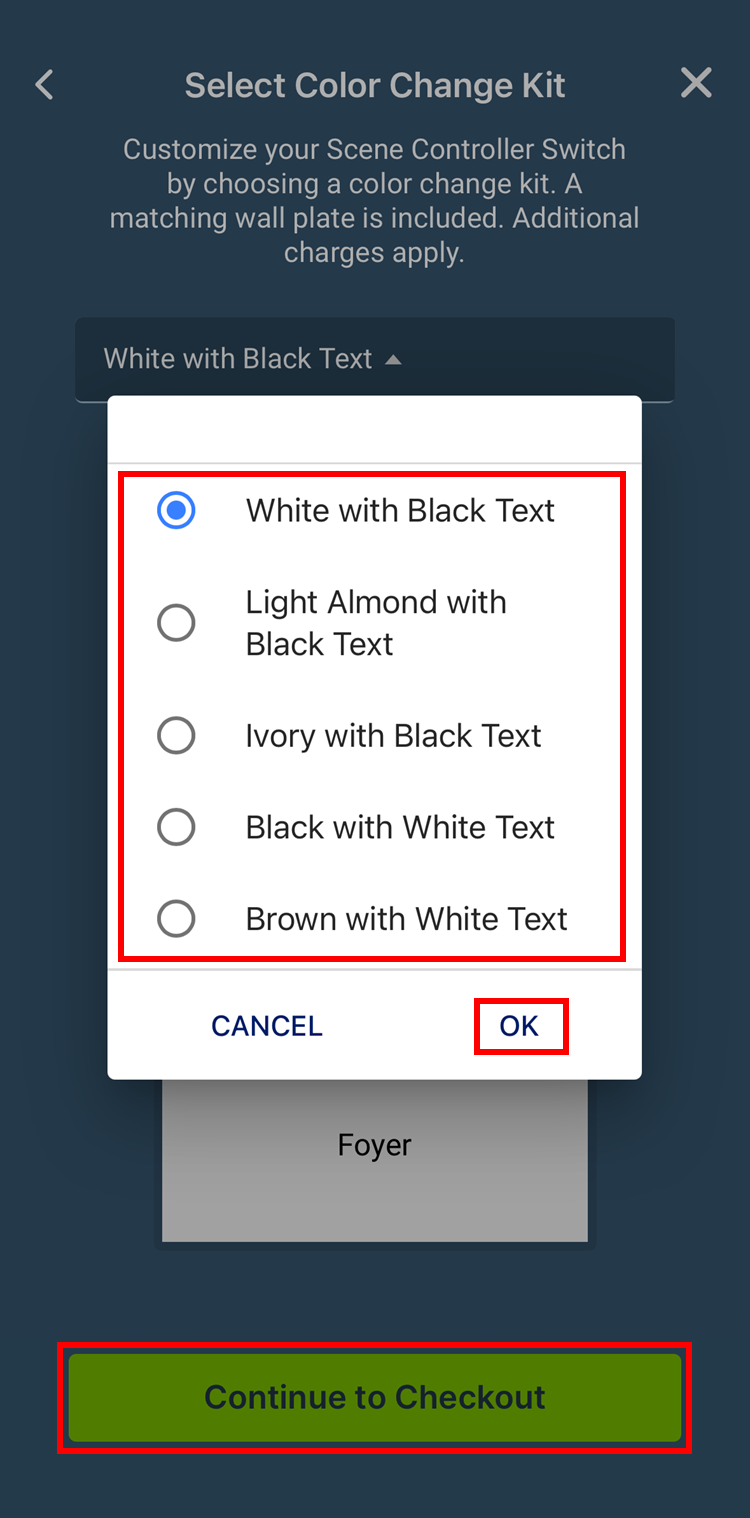Choose Light Almond with Black Text option
The height and width of the screenshot is (1518, 750).
[176, 622]
